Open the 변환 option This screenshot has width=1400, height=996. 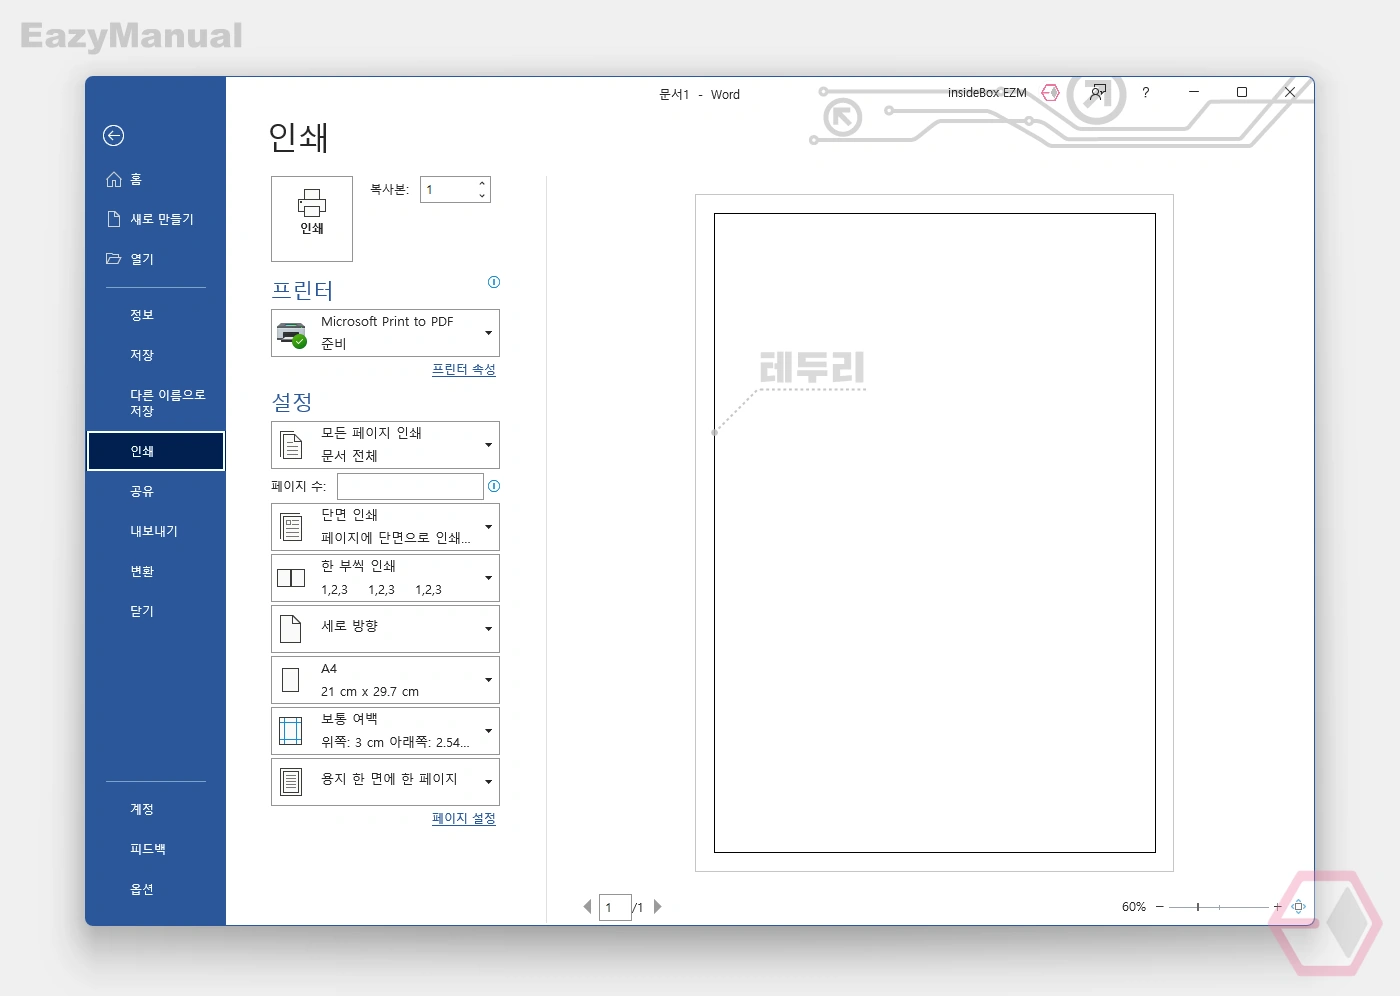coord(155,571)
